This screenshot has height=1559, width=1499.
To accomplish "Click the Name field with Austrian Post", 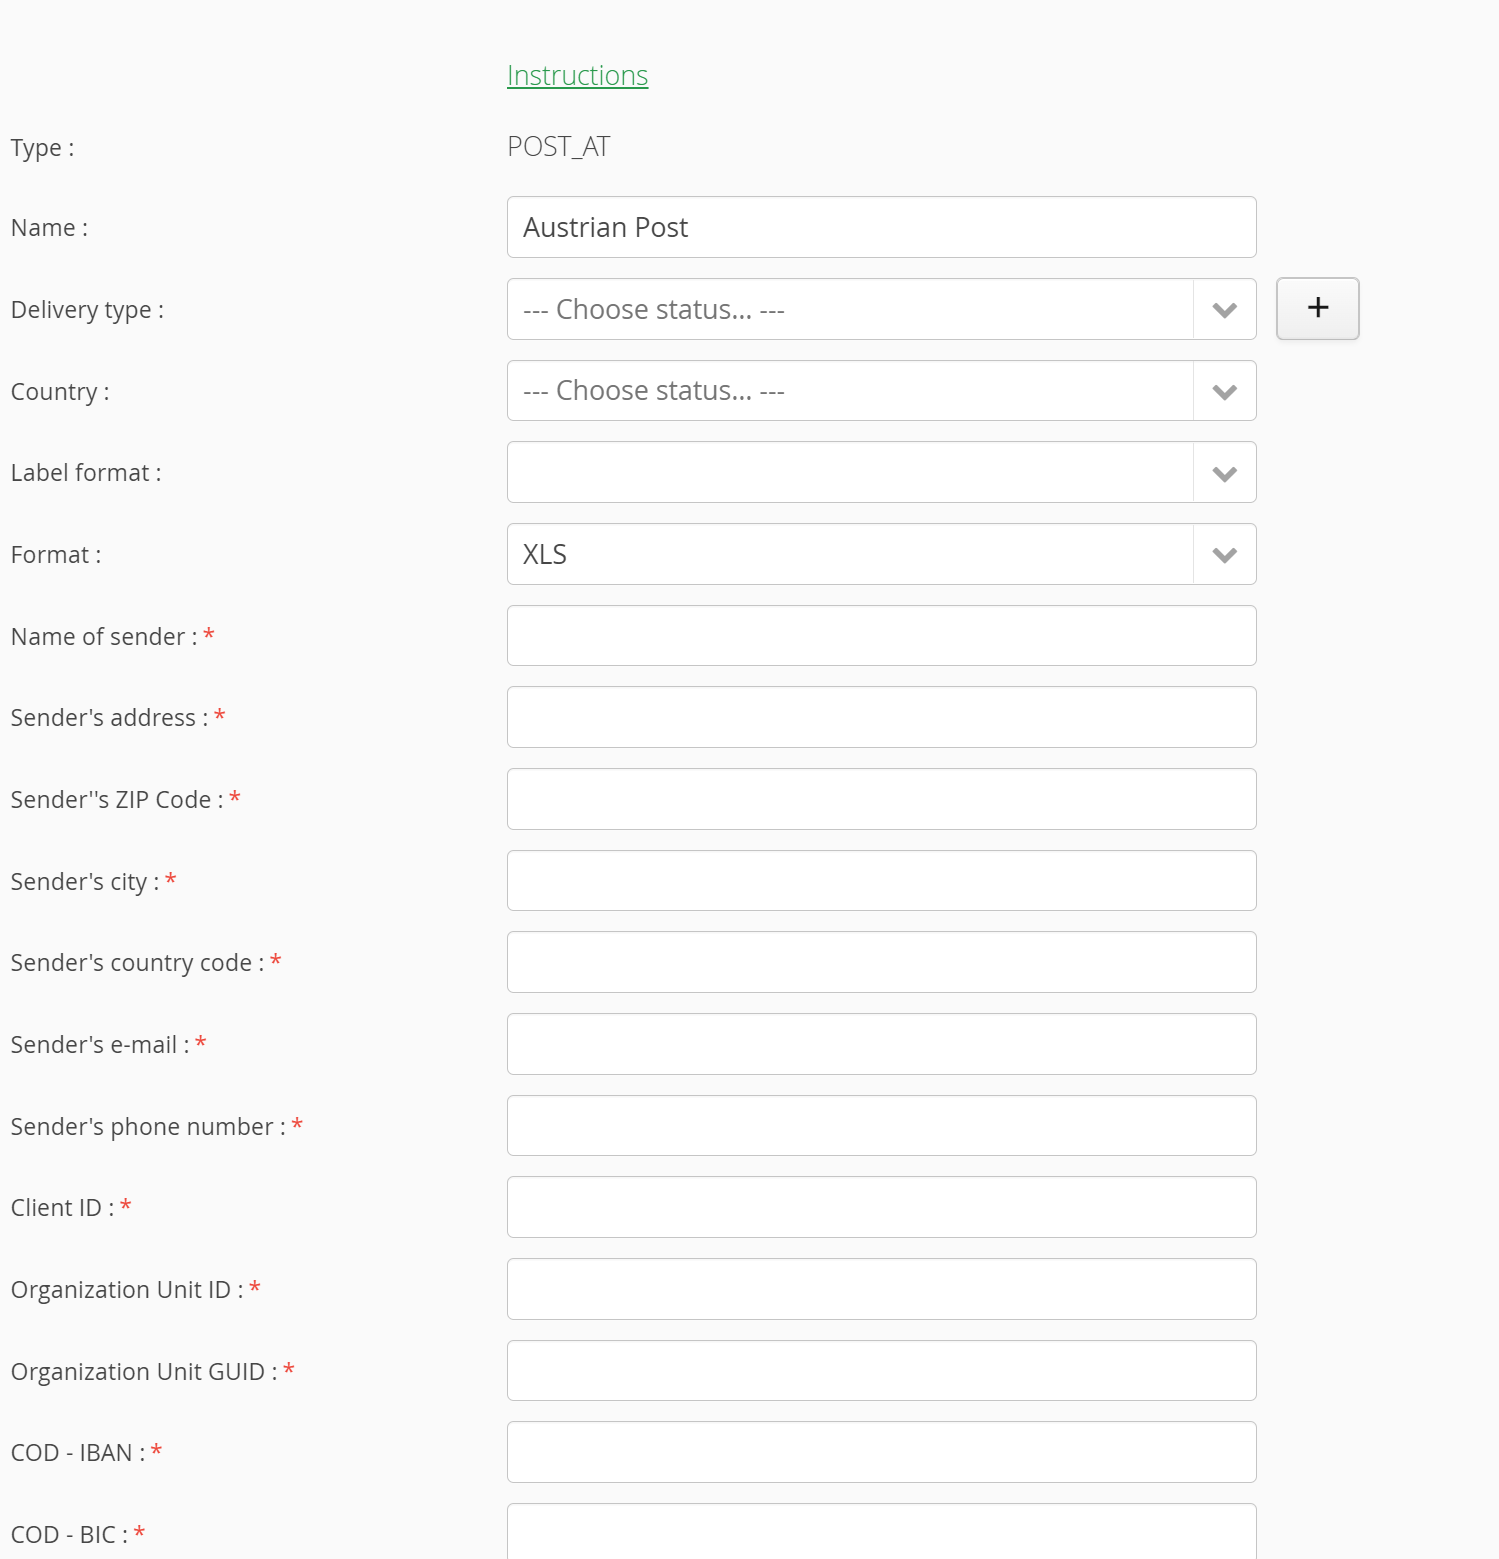I will click(881, 227).
